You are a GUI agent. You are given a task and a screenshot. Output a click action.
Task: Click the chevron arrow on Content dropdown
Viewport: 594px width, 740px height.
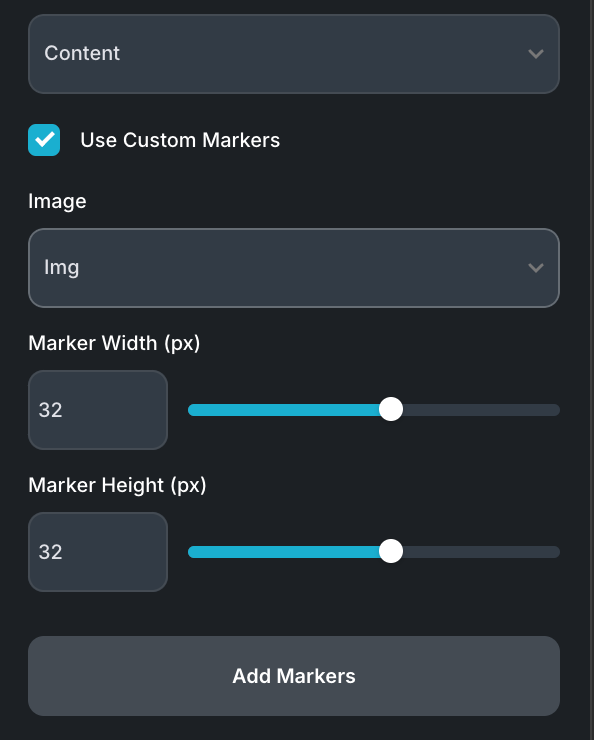pyautogui.click(x=535, y=54)
